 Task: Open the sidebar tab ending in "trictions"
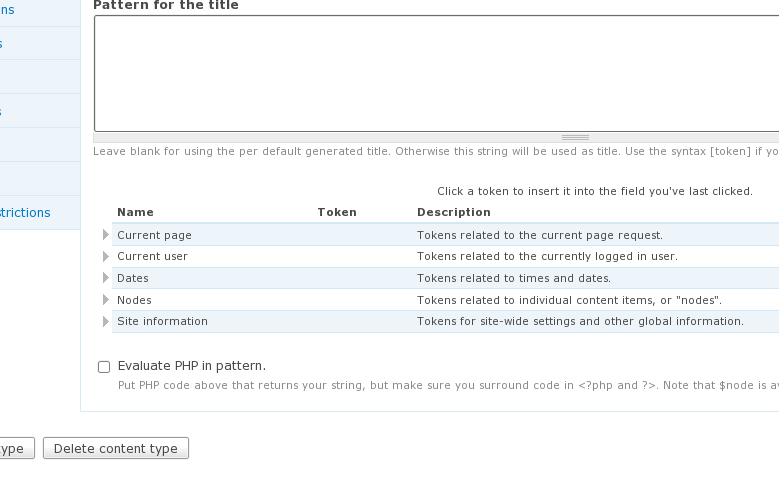(x=26, y=213)
